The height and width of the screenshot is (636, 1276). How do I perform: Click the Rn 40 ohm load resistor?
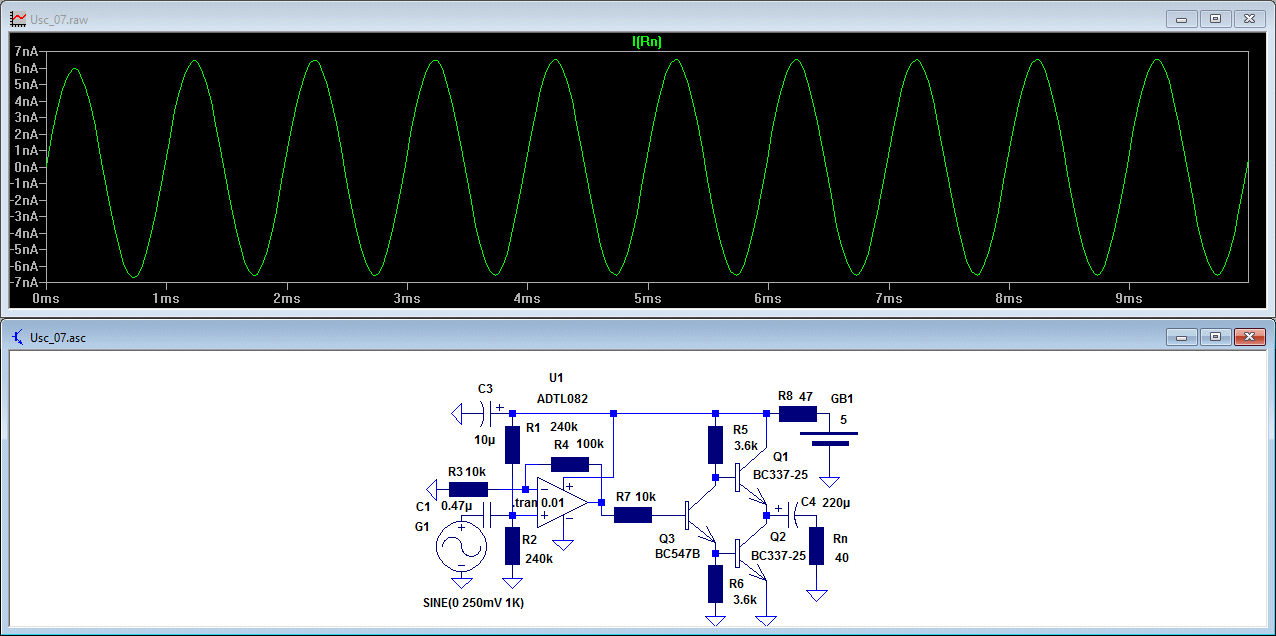click(817, 546)
